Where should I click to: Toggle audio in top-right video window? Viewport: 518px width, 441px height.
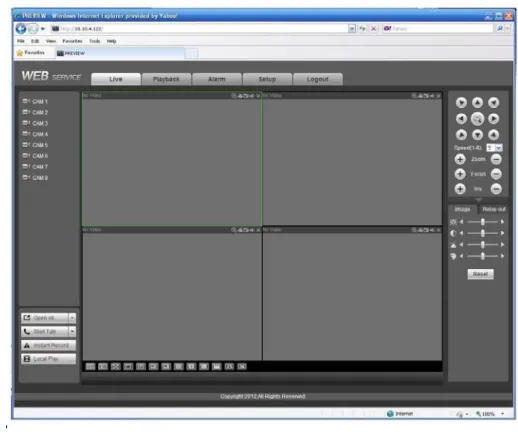(432, 96)
